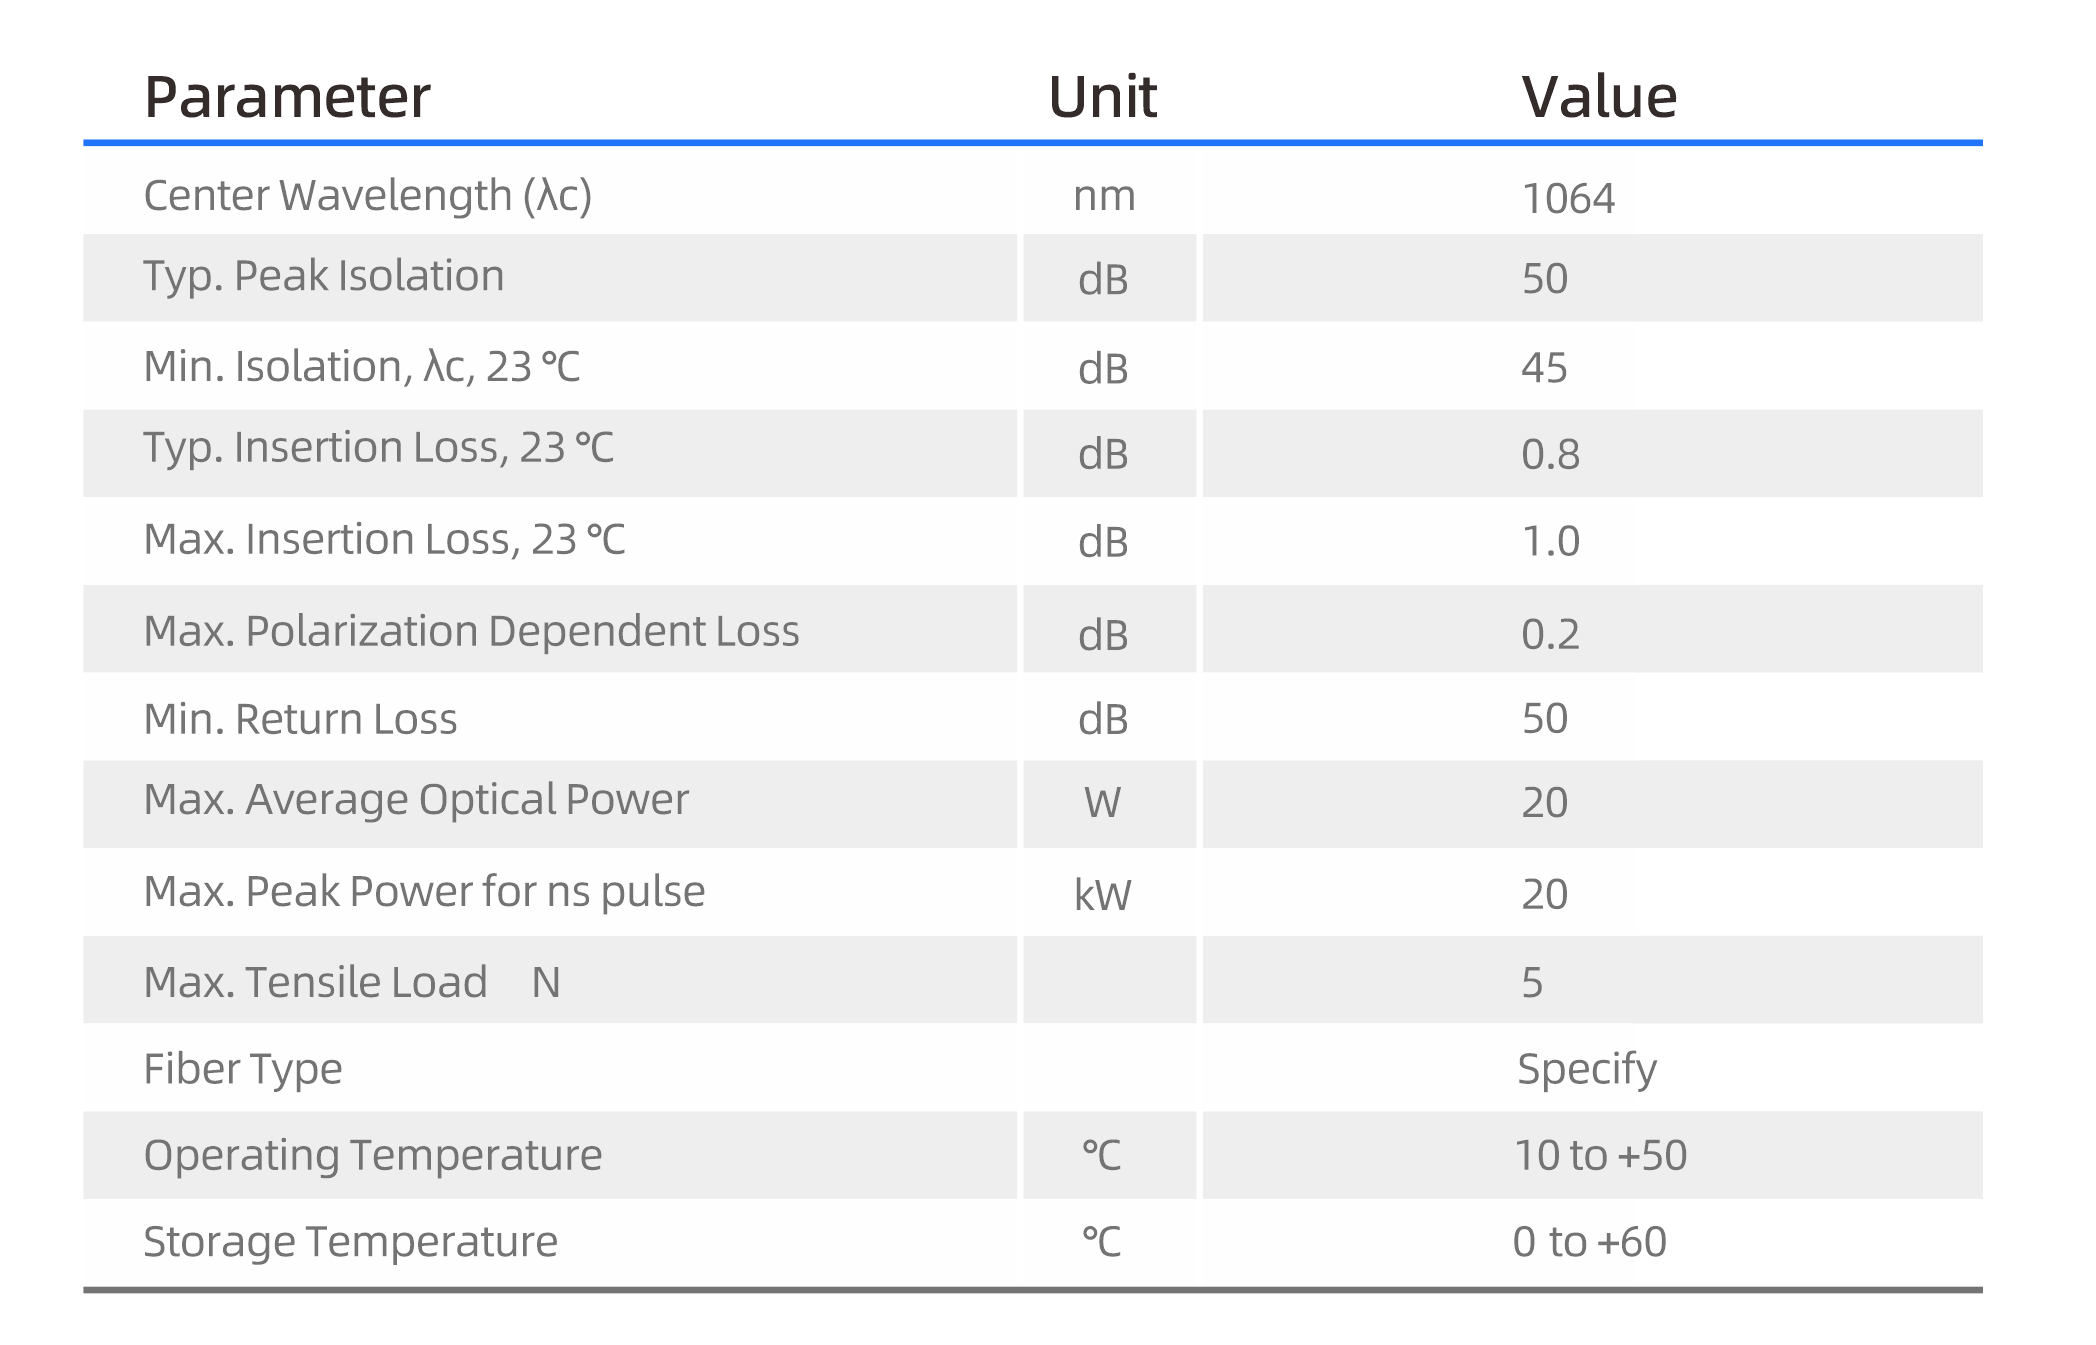The width and height of the screenshot is (2096, 1345).
Task: Select the Typ. Peak Isolation row label
Action: click(x=323, y=276)
